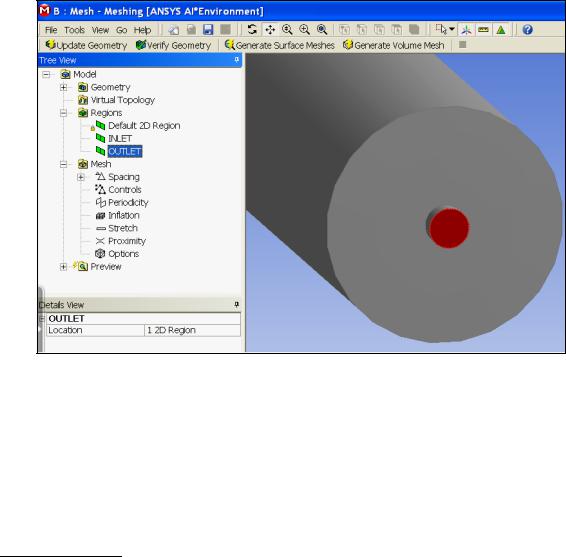Click the New file toolbar icon

click(x=174, y=30)
